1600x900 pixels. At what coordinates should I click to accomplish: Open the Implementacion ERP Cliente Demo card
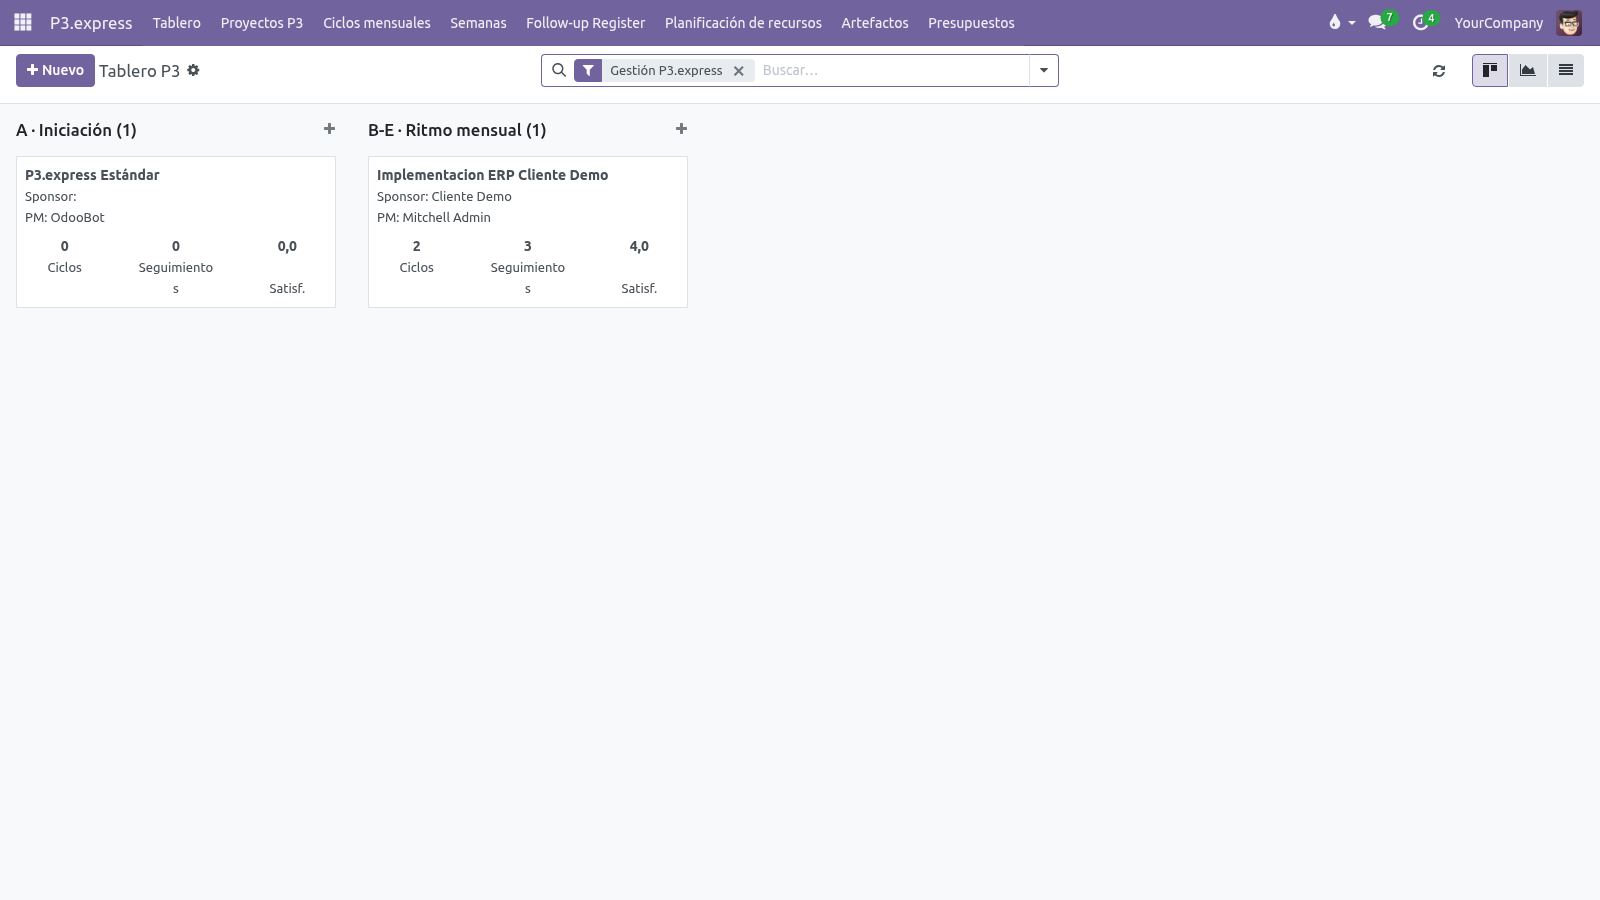528,232
